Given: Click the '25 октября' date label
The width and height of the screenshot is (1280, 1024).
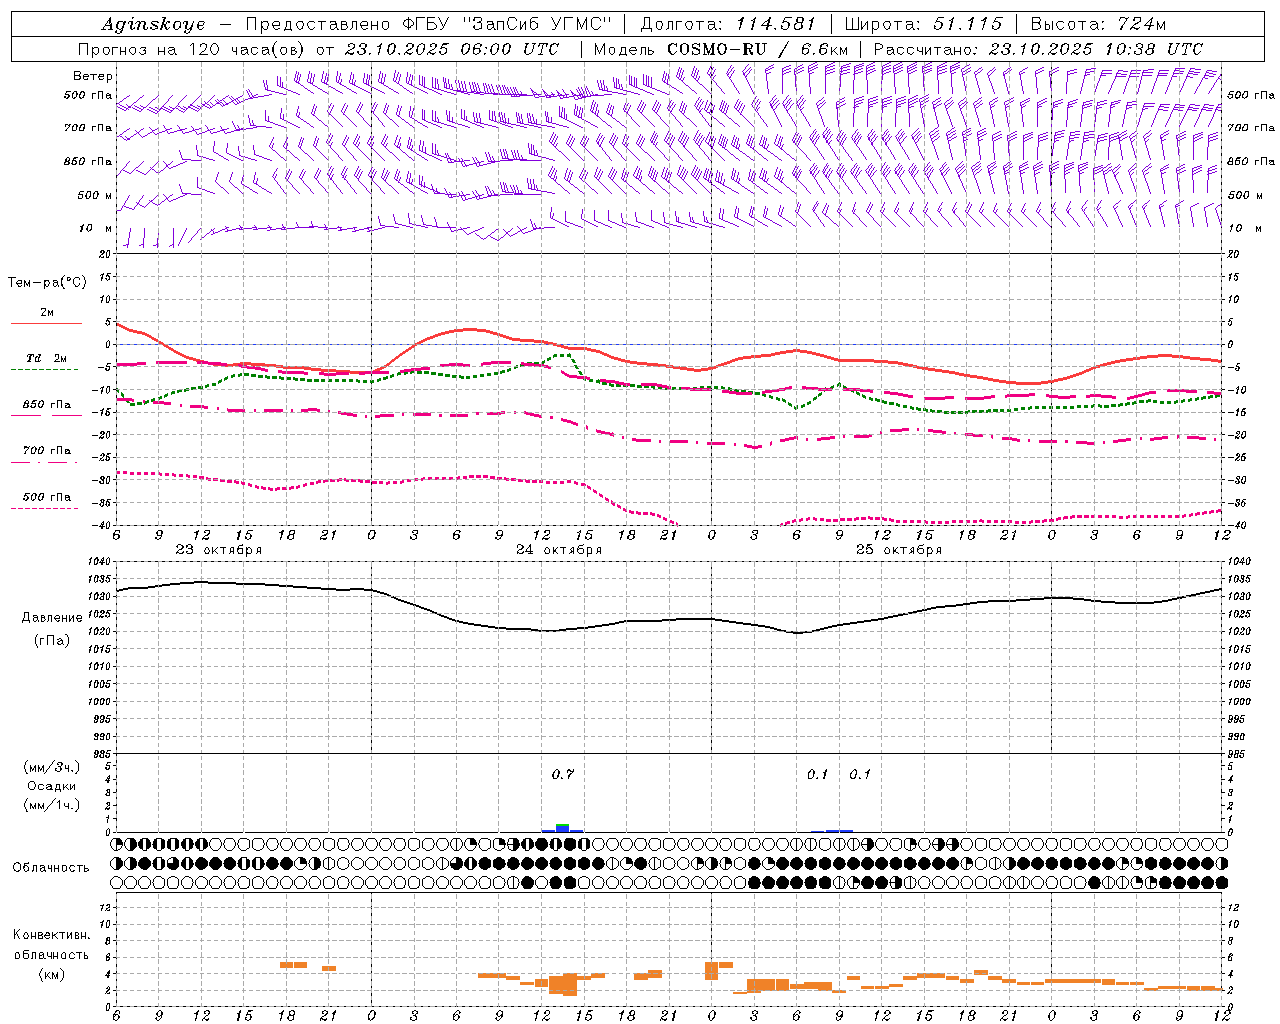Looking at the screenshot, I should 899,550.
